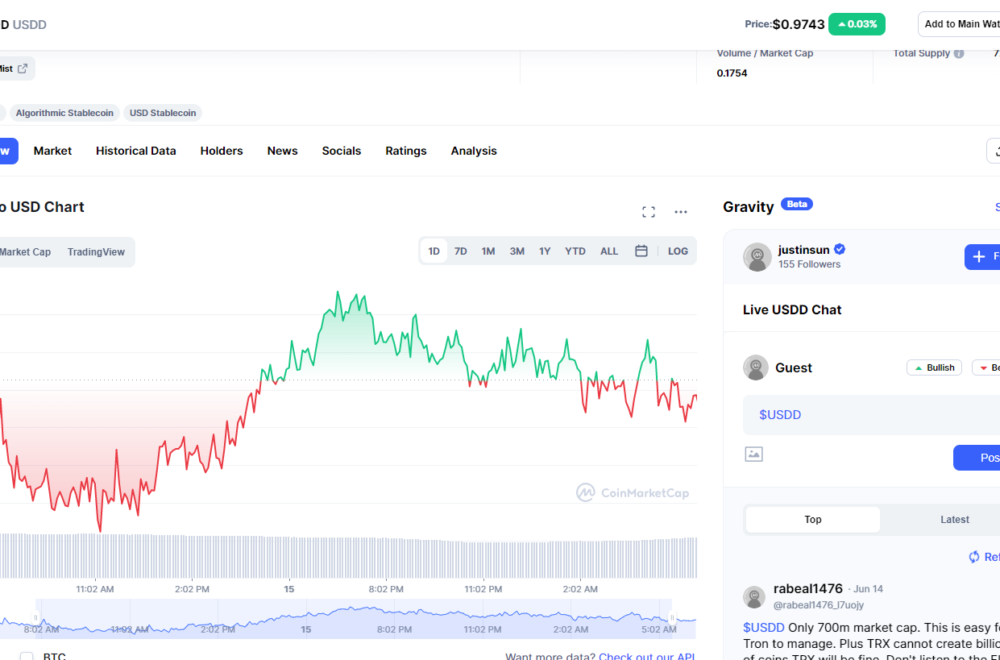Open the Ratings tab

point(406,151)
